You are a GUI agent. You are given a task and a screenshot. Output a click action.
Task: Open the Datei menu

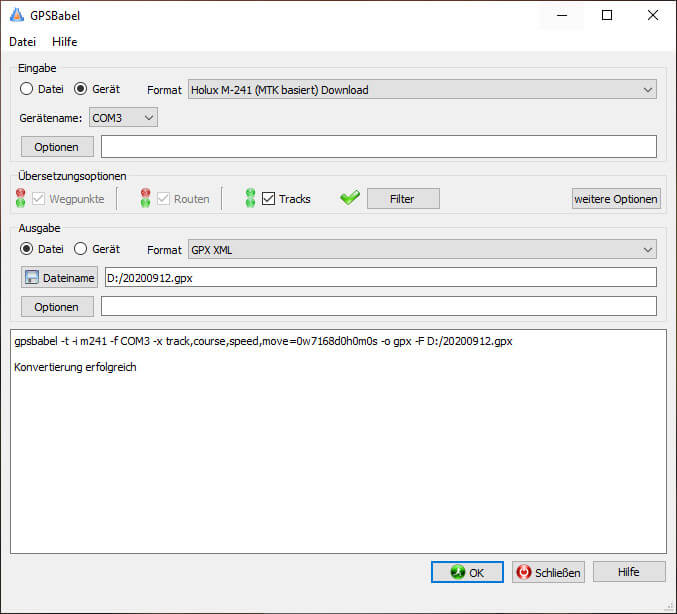22,42
